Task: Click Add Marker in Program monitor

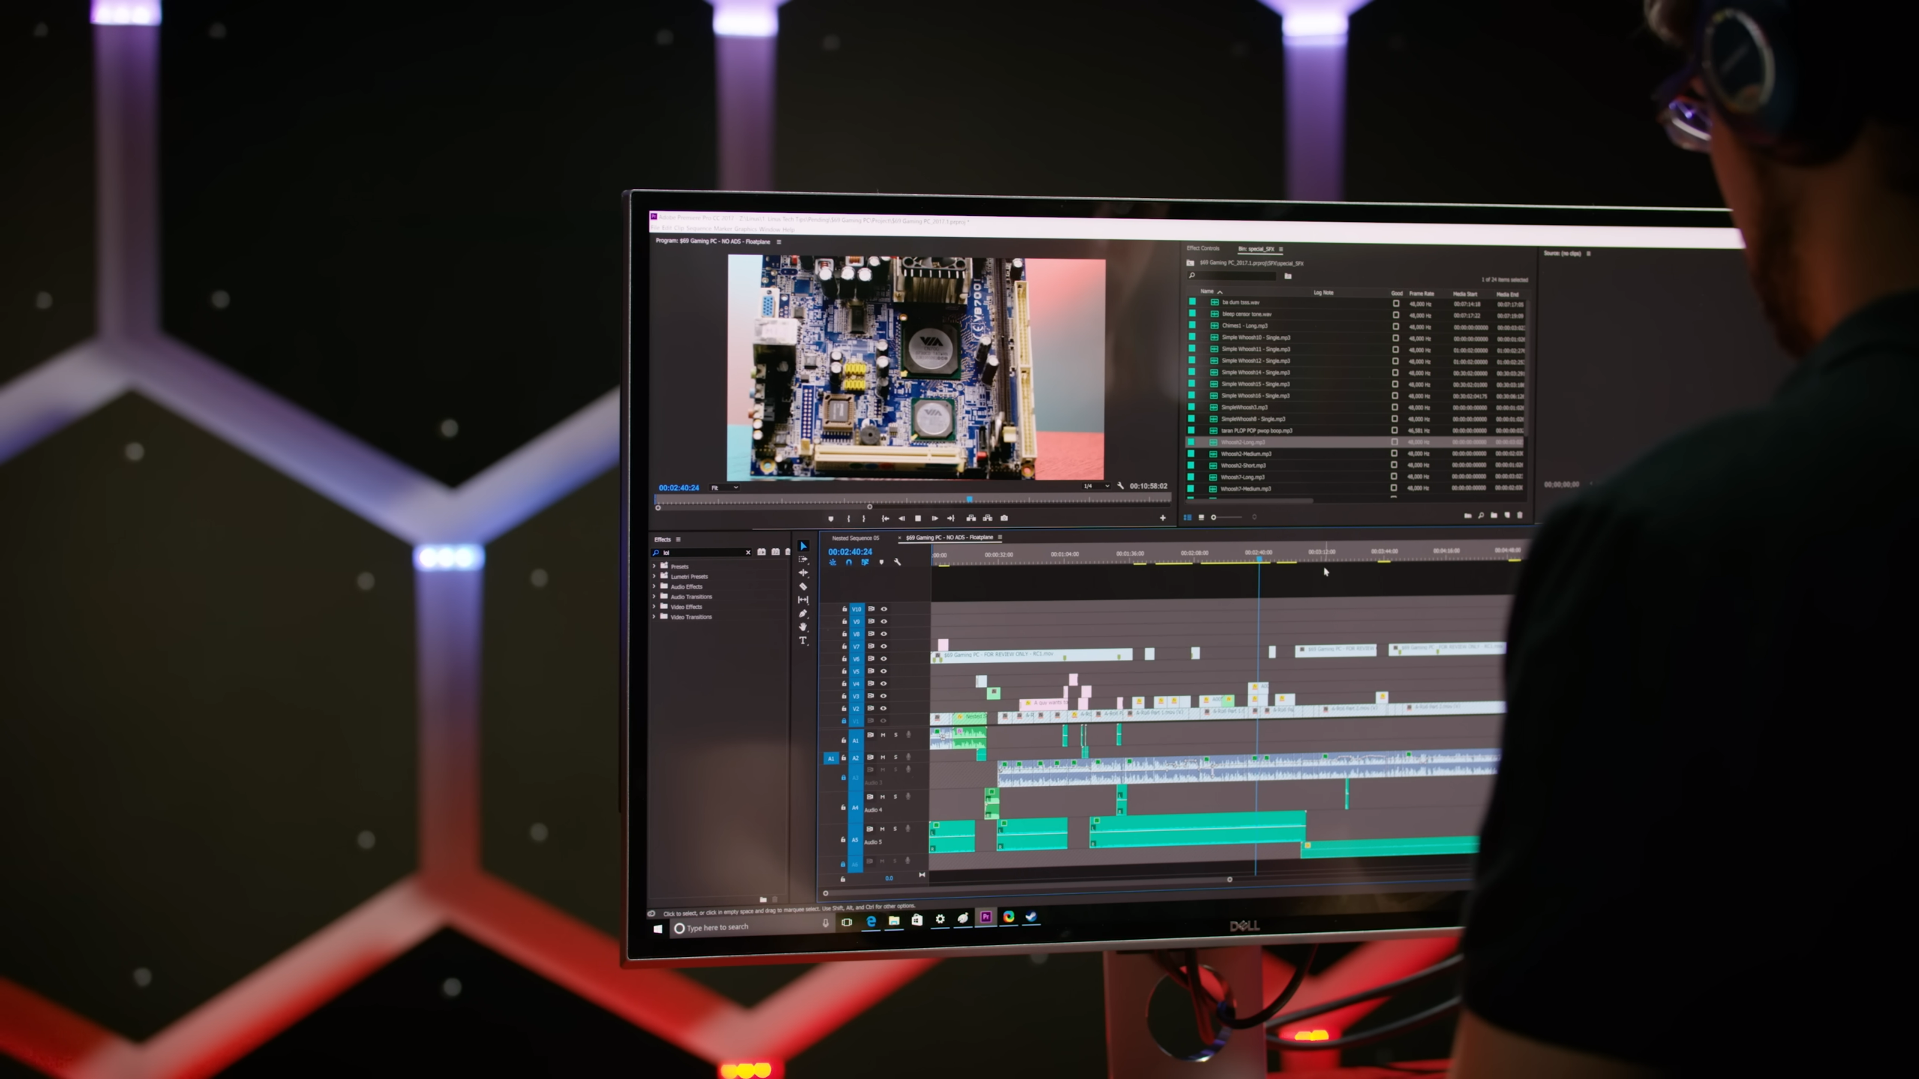Action: click(x=831, y=519)
